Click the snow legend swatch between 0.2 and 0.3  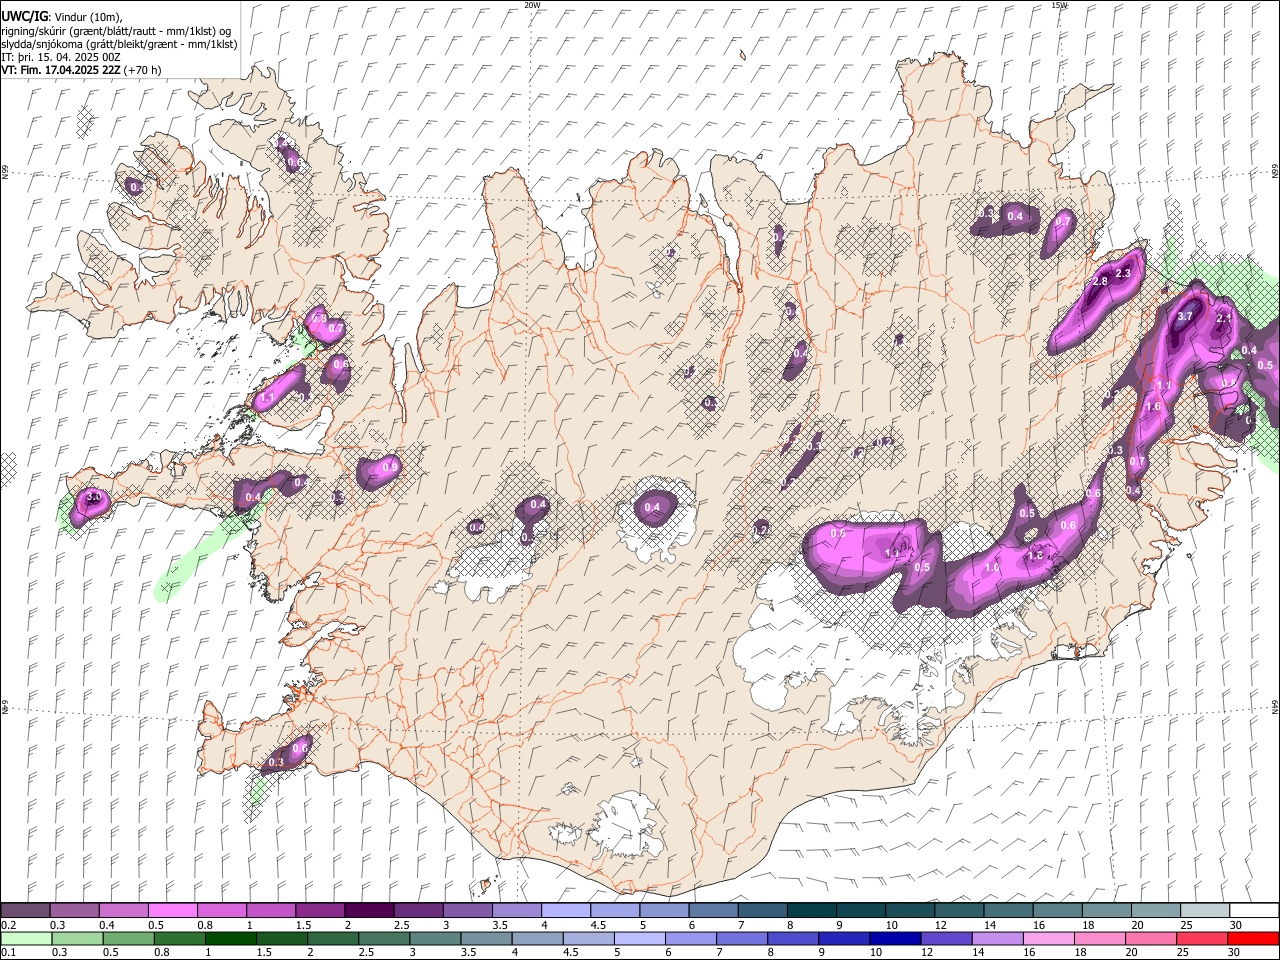(x=25, y=910)
